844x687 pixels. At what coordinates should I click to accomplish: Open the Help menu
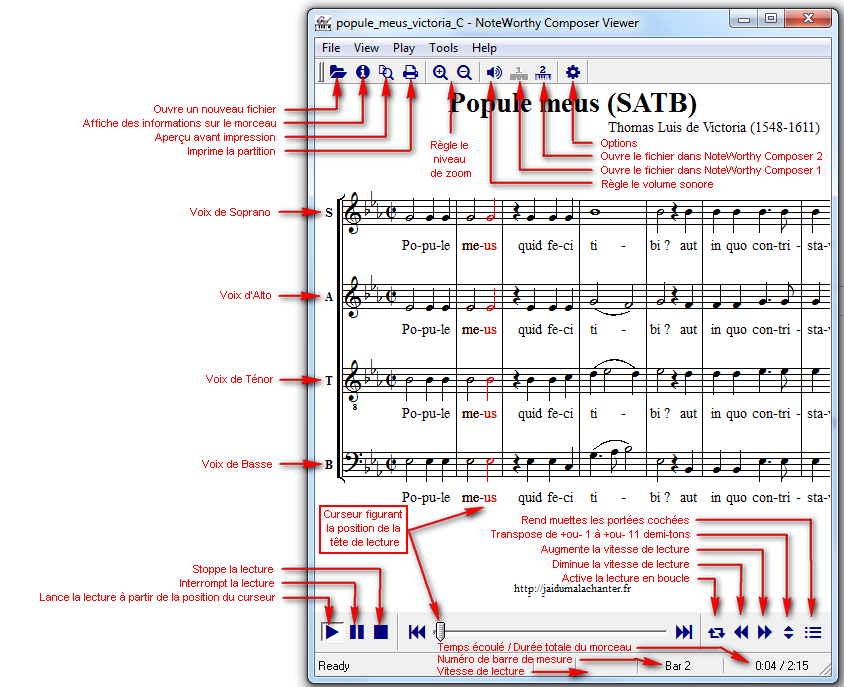pyautogui.click(x=484, y=48)
